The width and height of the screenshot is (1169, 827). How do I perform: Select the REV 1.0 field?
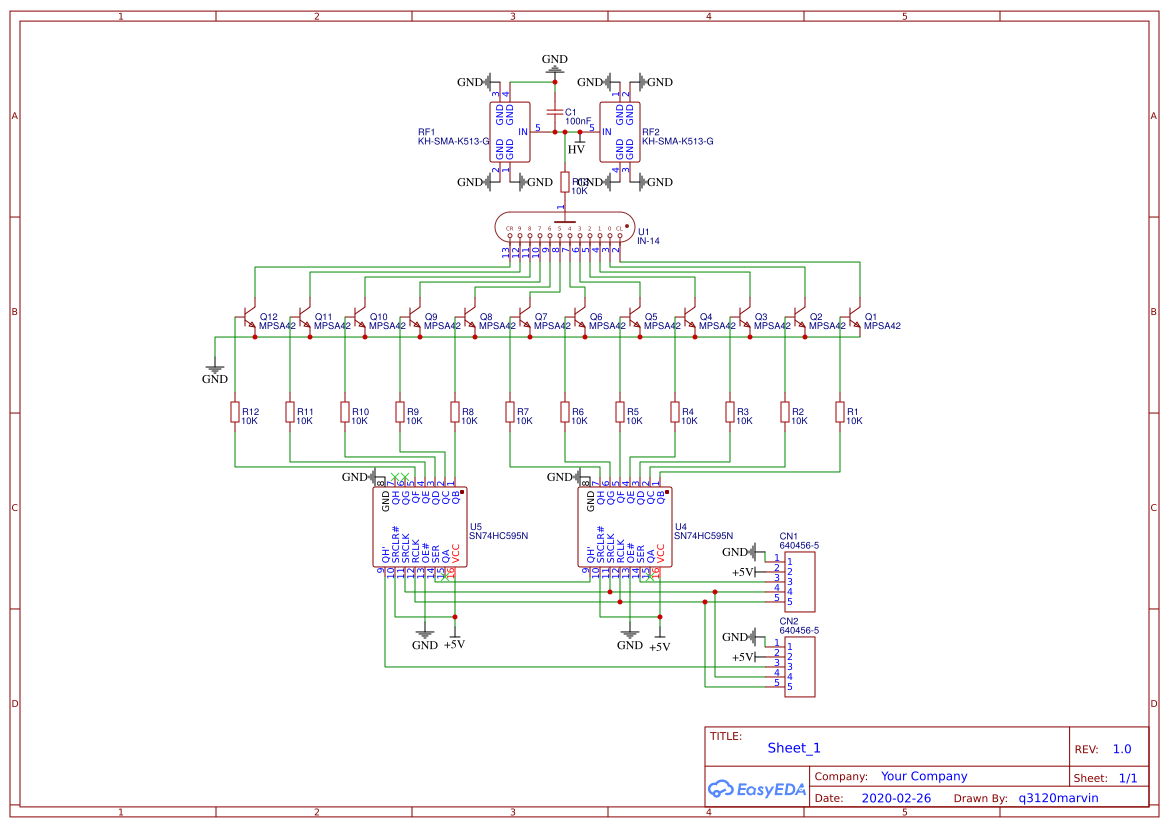1122,748
